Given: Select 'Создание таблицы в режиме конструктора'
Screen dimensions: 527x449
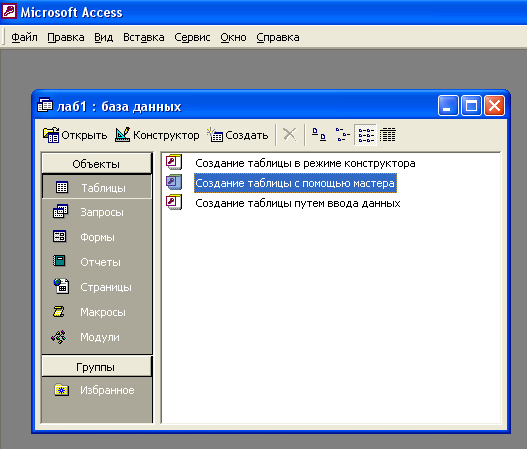Looking at the screenshot, I should pyautogui.click(x=305, y=163).
